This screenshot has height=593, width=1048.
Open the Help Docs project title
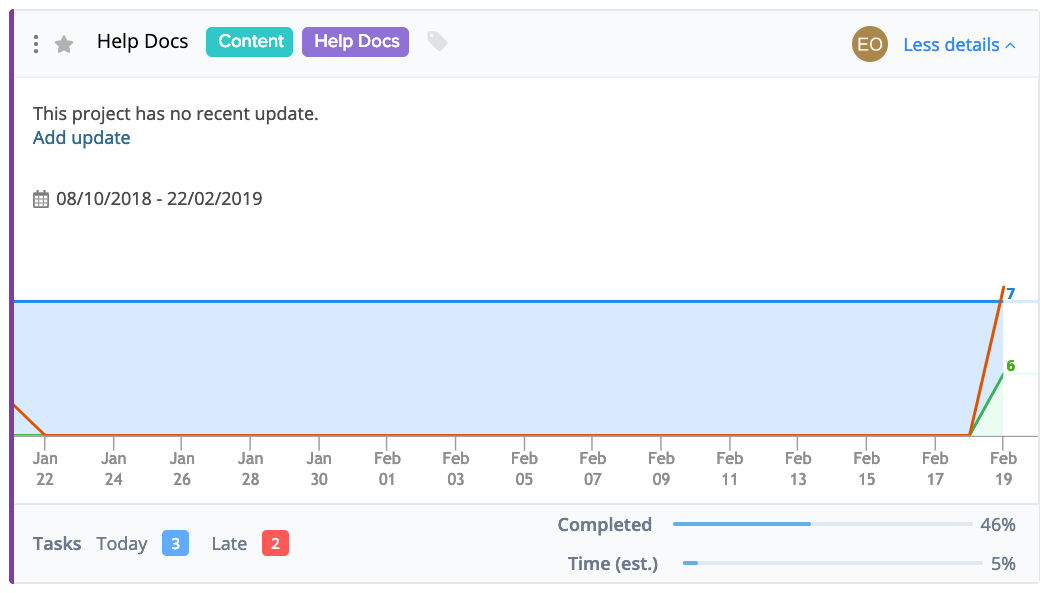(142, 41)
